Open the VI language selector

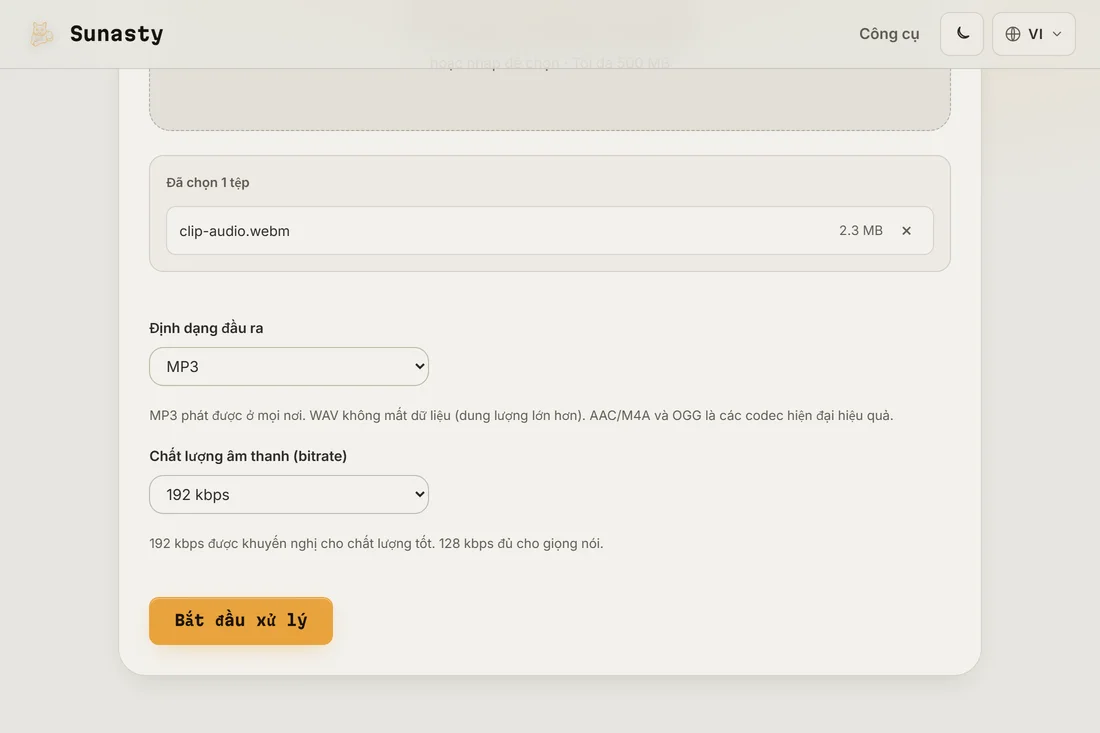(x=1033, y=34)
